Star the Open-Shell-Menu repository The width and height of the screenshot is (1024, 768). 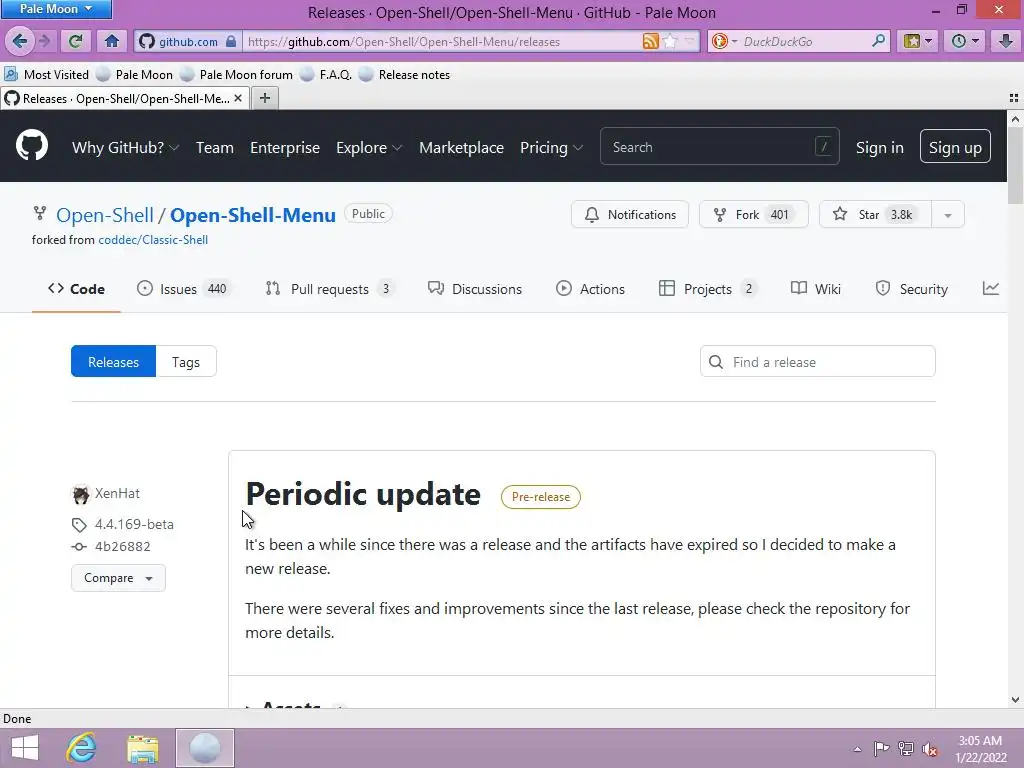tap(875, 215)
